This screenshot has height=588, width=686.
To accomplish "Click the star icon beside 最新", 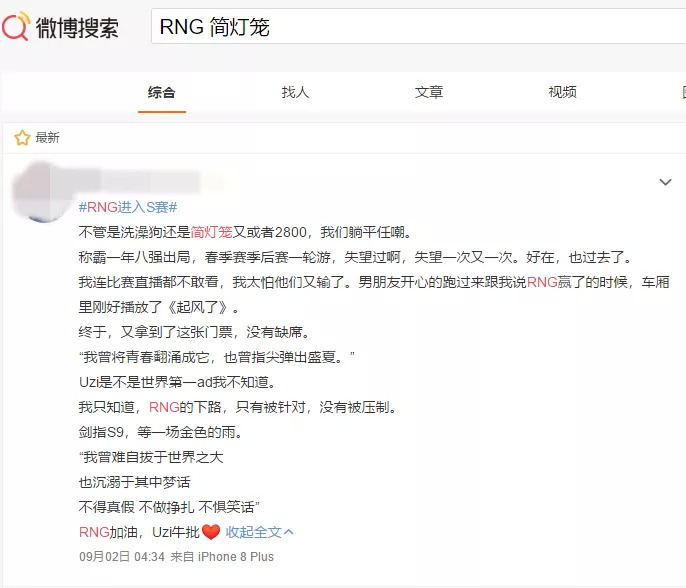I will [x=22, y=138].
